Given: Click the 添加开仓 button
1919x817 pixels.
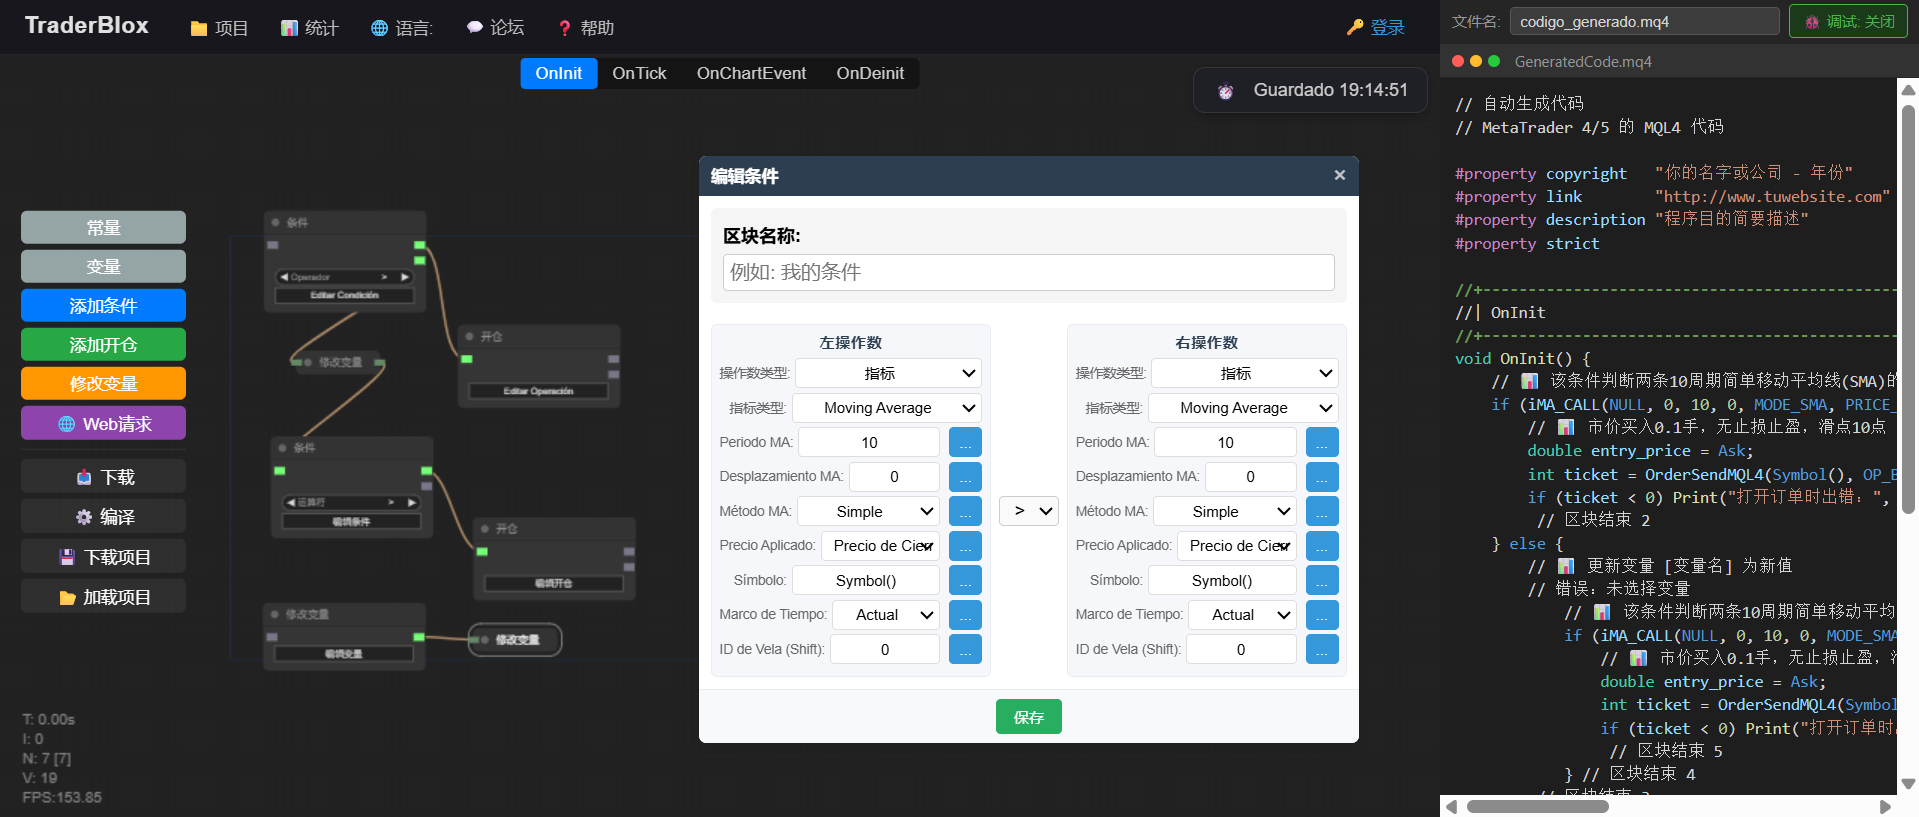Looking at the screenshot, I should [103, 344].
